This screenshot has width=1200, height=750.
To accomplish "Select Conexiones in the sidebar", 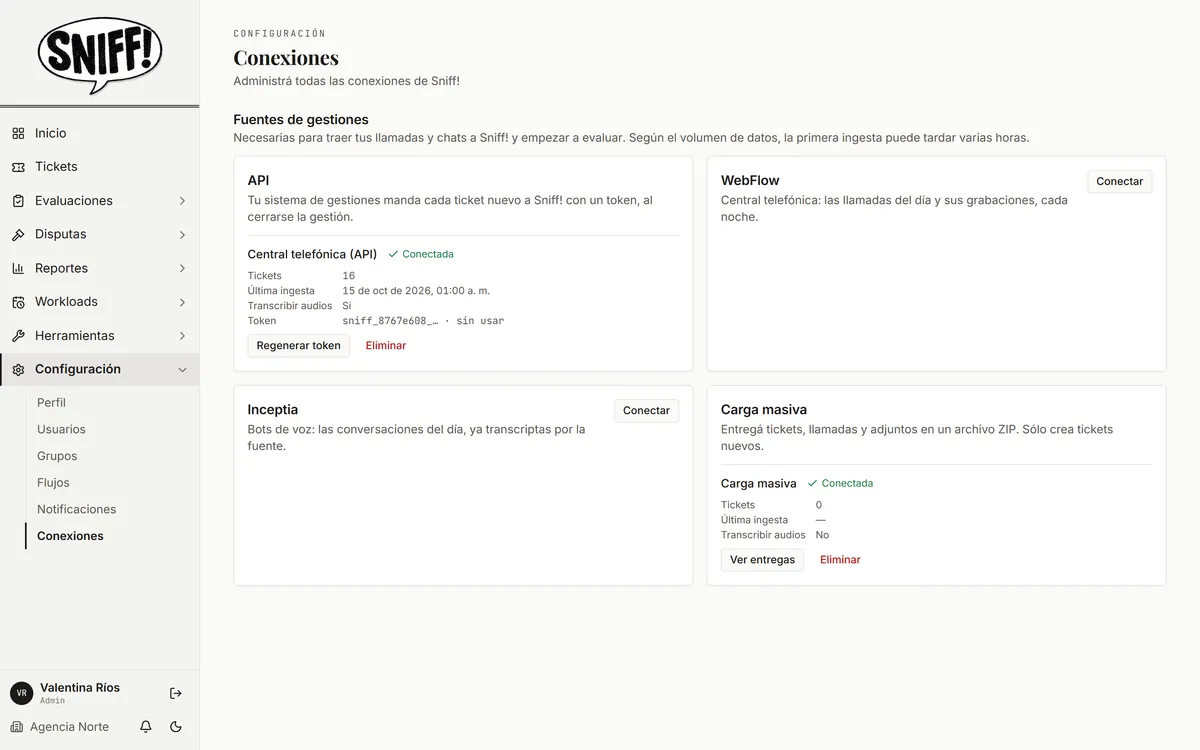I will 70,536.
